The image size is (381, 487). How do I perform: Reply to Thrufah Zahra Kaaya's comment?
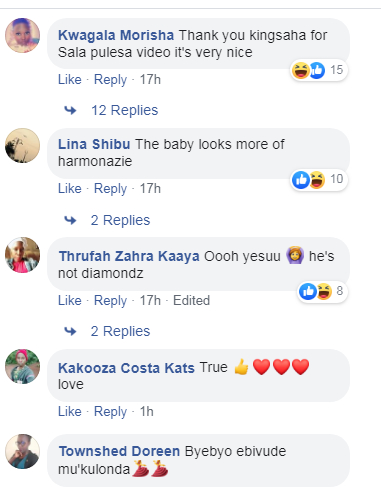coord(110,301)
